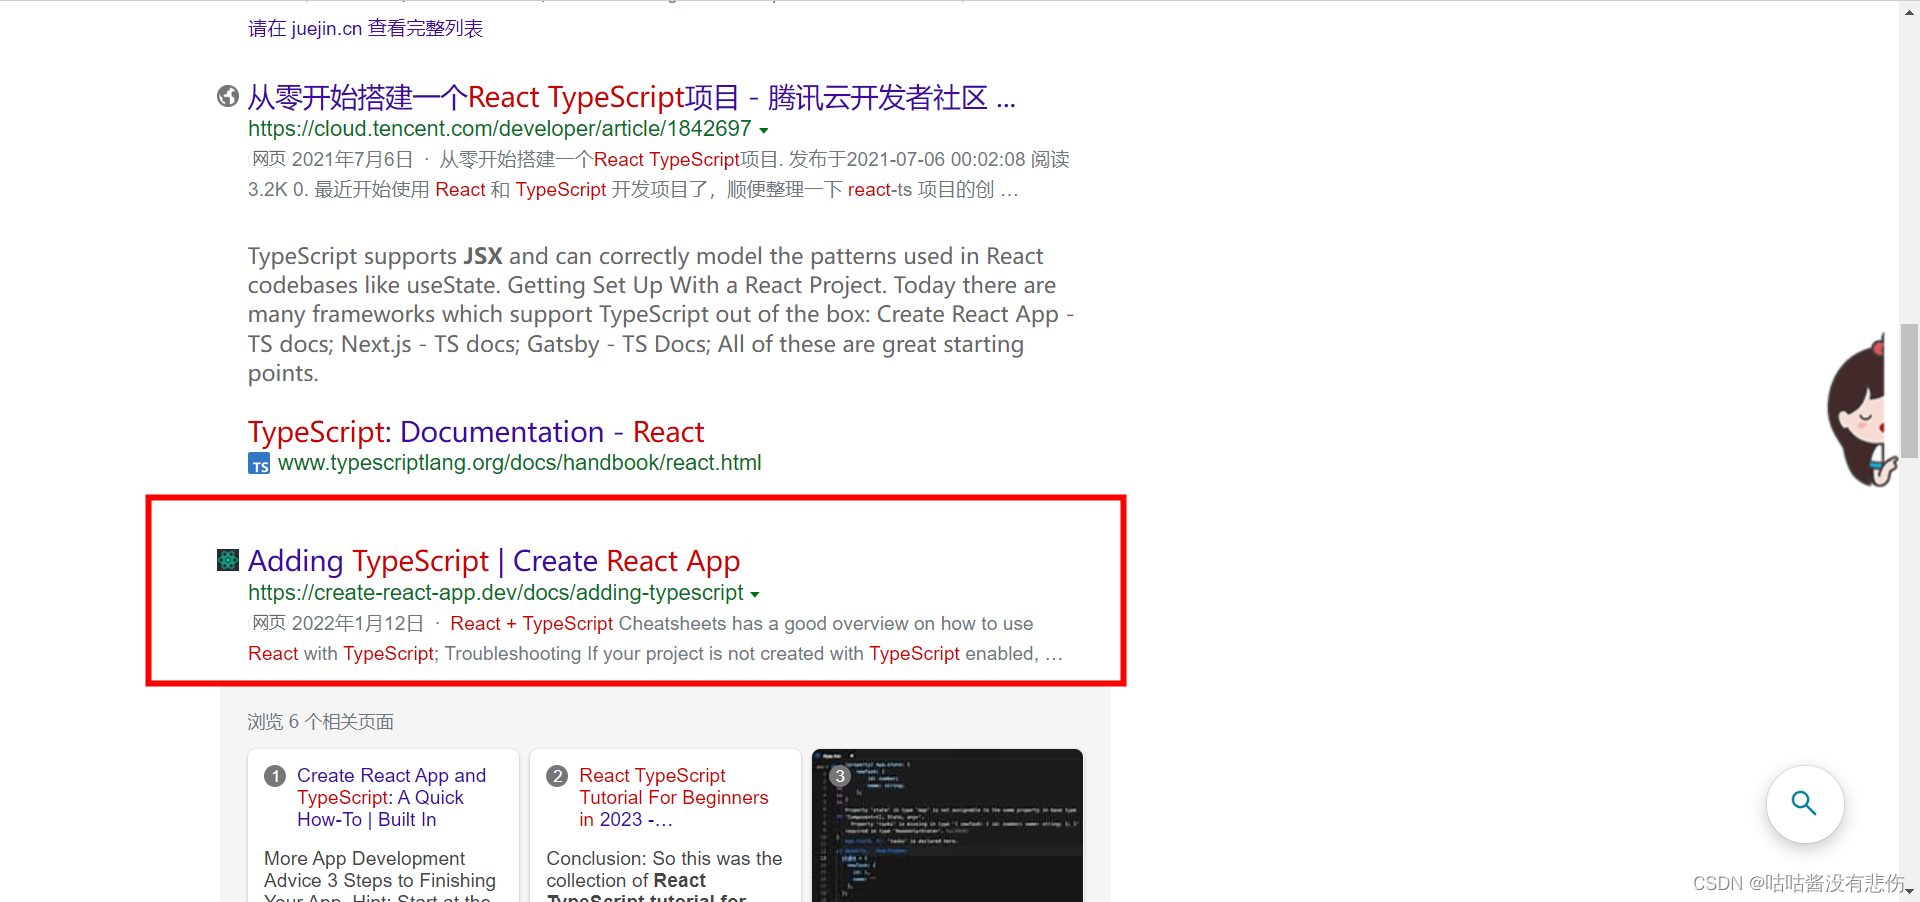The width and height of the screenshot is (1920, 902).
Task: Click the 浏览 6 个相关页面 label
Action: (x=321, y=722)
